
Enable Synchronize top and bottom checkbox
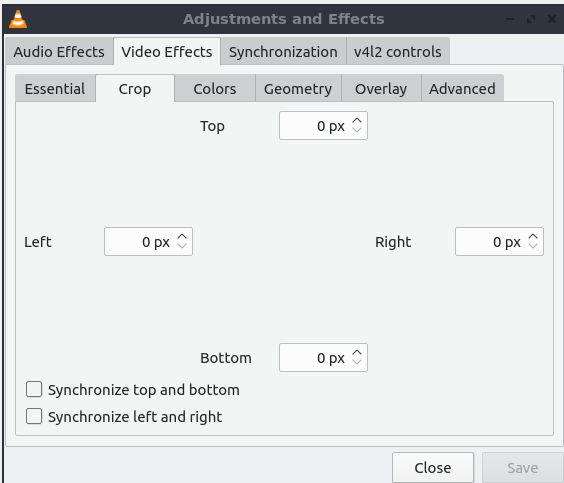(x=34, y=389)
